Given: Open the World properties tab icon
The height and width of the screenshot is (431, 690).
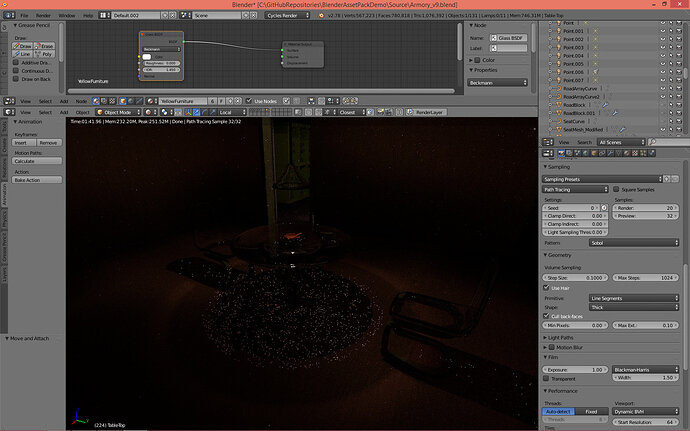Looking at the screenshot, I should (x=586, y=153).
